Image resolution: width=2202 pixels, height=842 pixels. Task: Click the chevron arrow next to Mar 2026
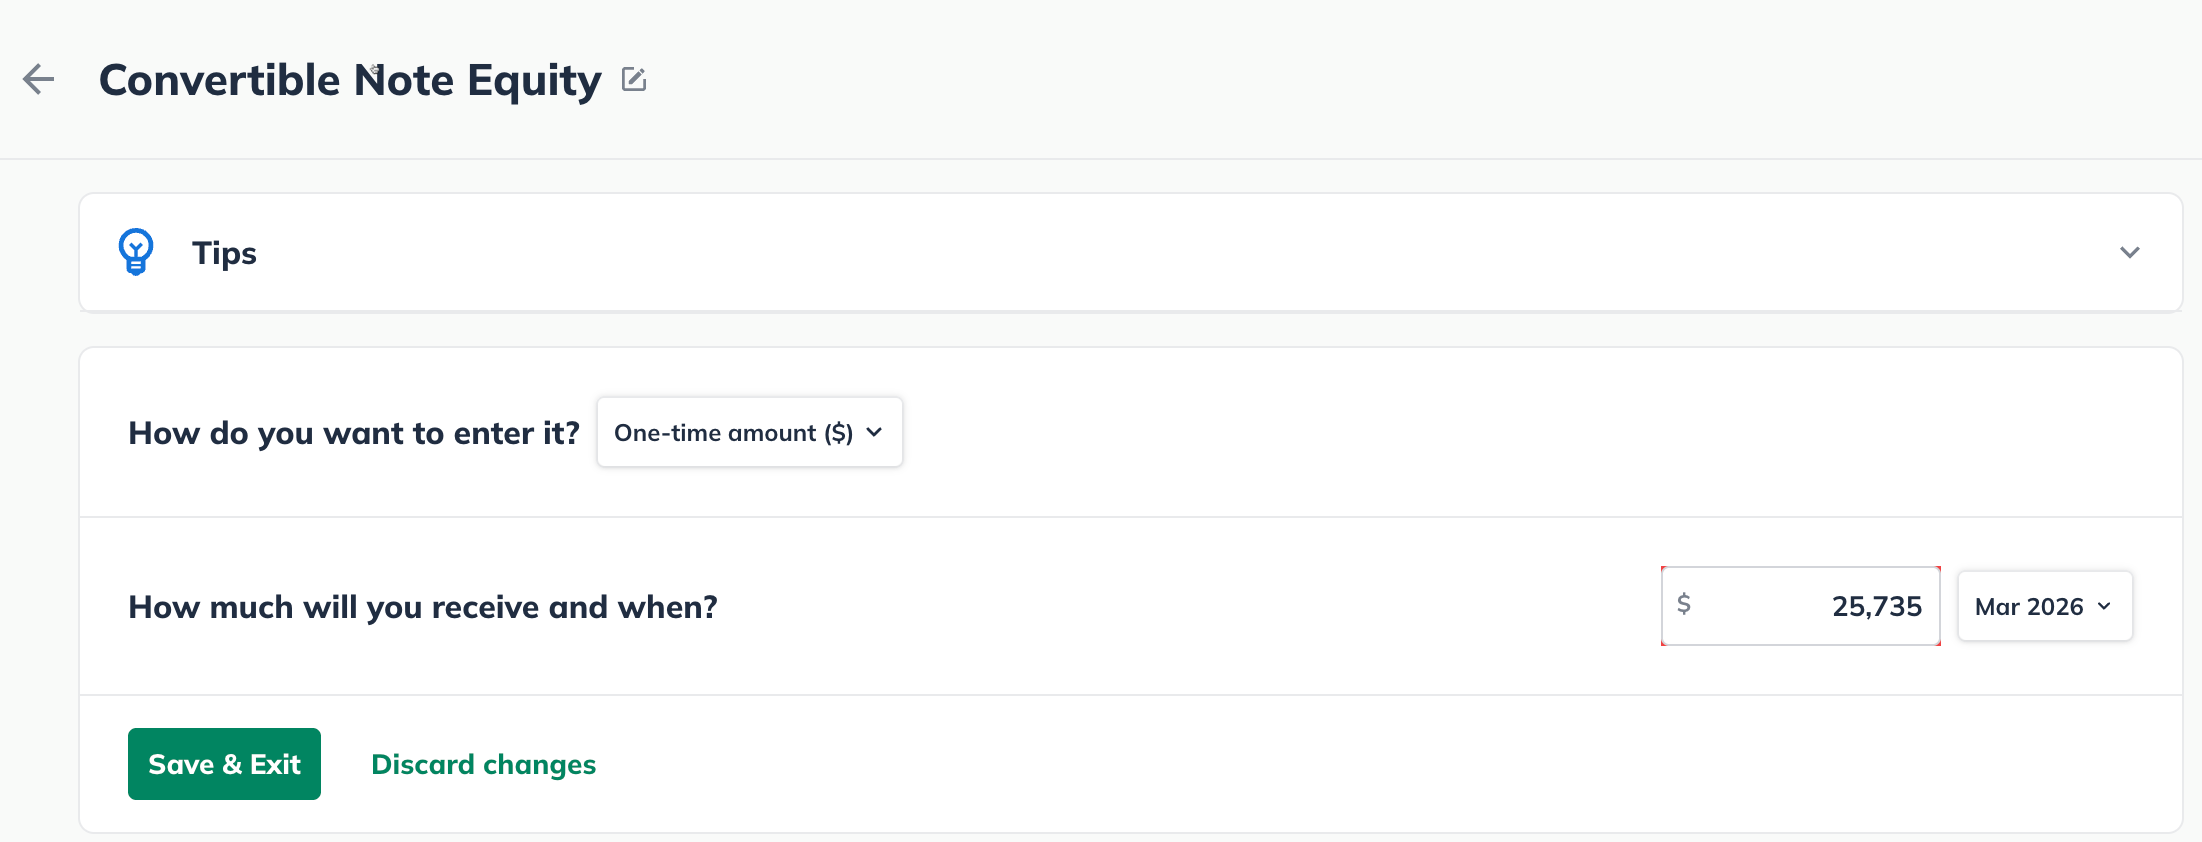coord(2104,606)
